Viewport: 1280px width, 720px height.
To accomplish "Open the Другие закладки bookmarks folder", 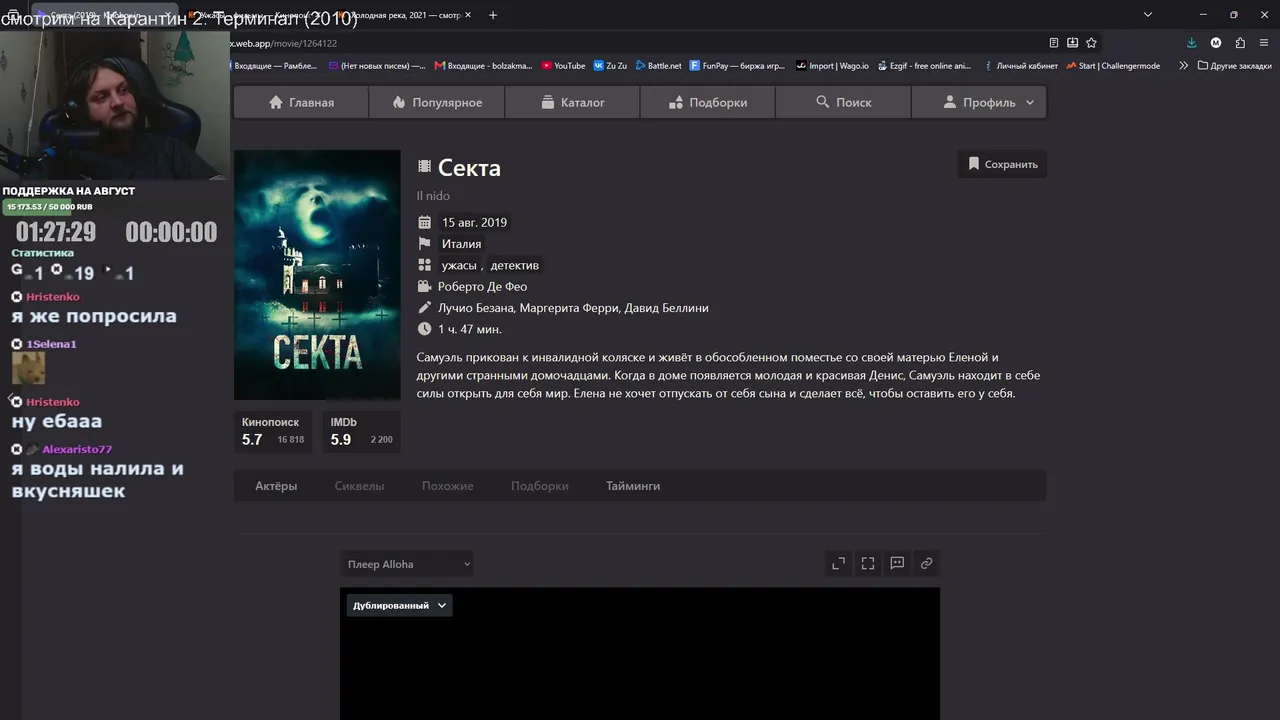I will click(1235, 66).
